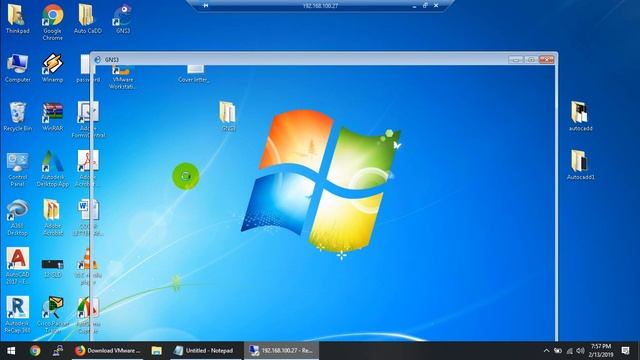Switch to the Download VMware Firefox window

pyautogui.click(x=107, y=351)
